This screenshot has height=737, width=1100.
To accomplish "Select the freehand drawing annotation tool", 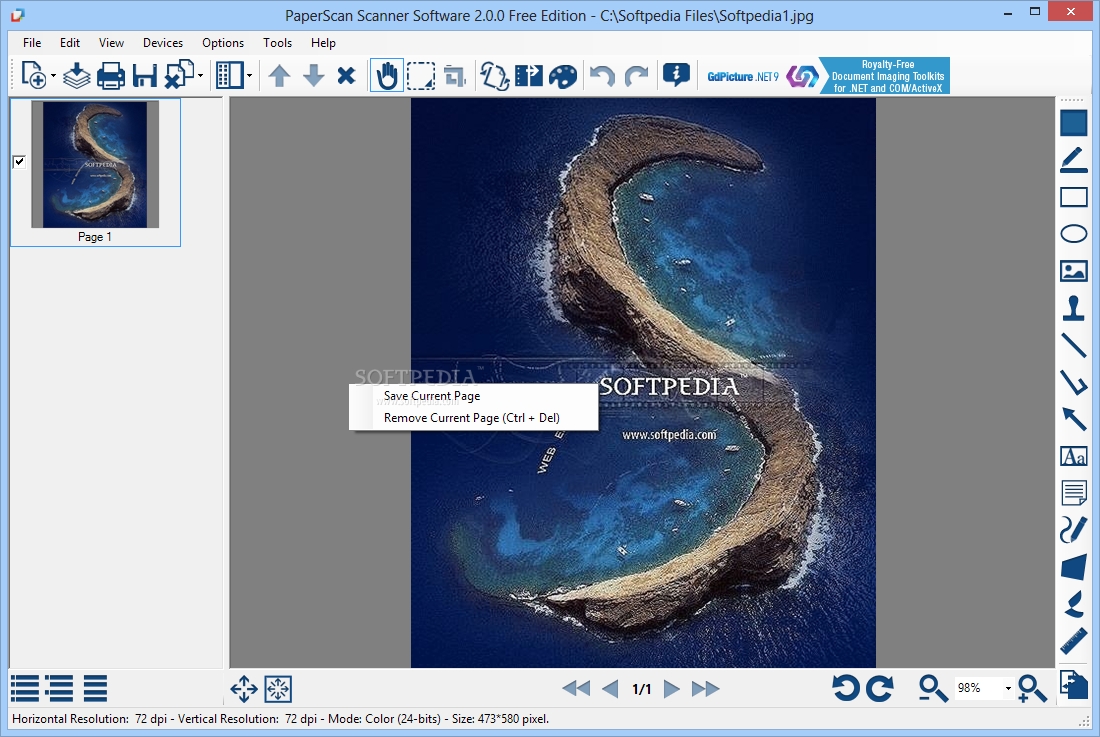I will (1073, 529).
